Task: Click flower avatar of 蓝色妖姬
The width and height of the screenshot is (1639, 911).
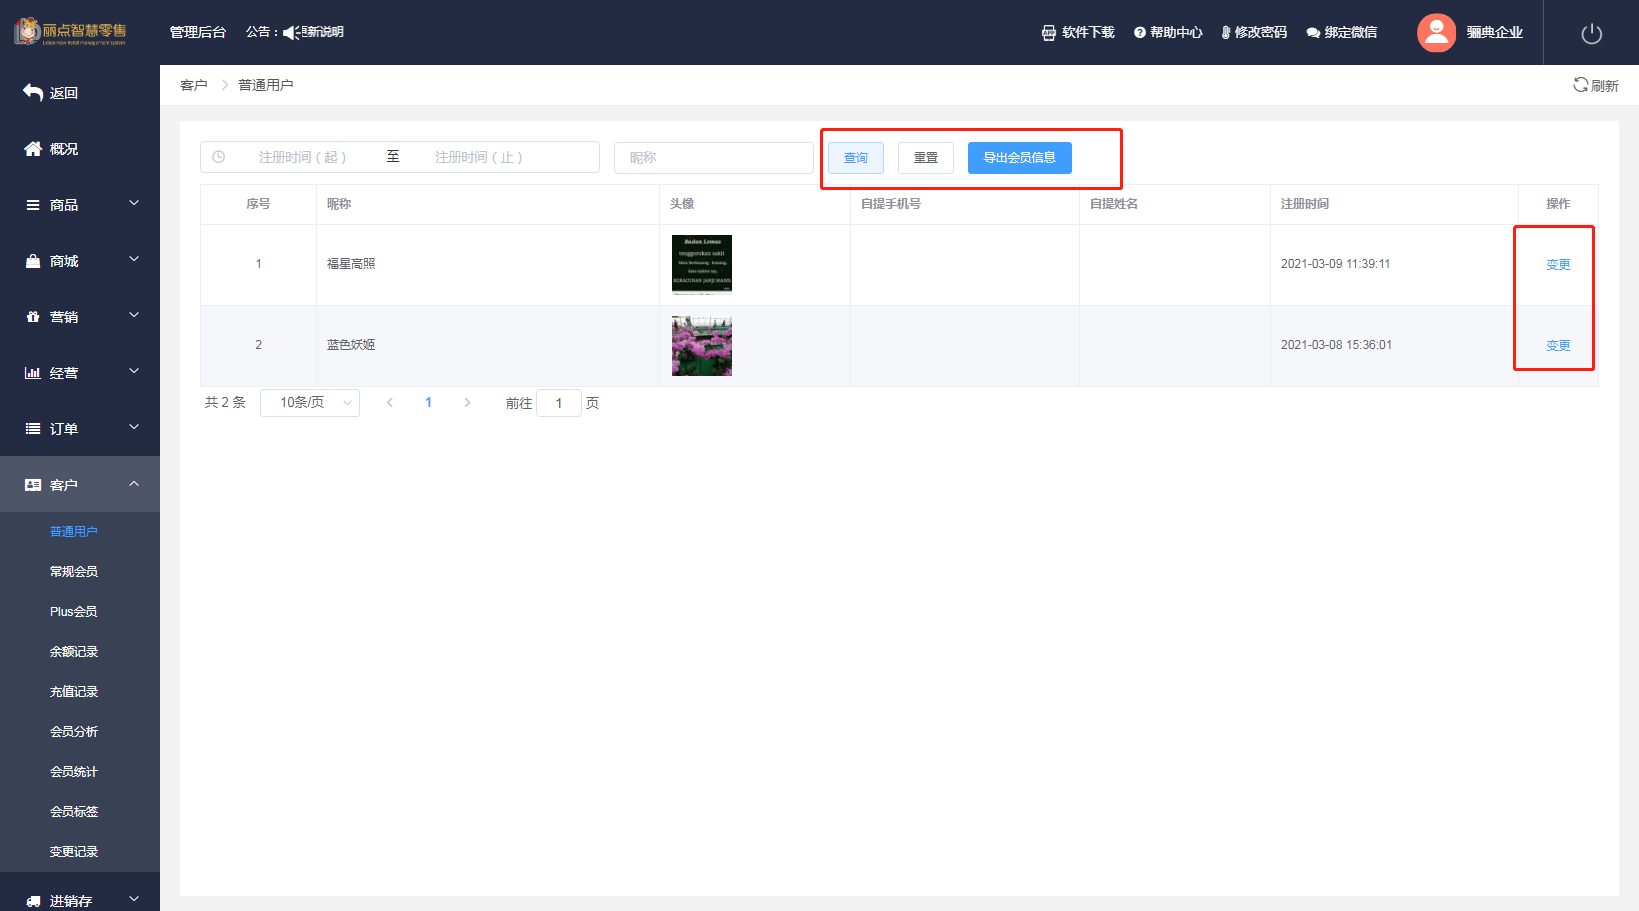Action: [x=702, y=346]
